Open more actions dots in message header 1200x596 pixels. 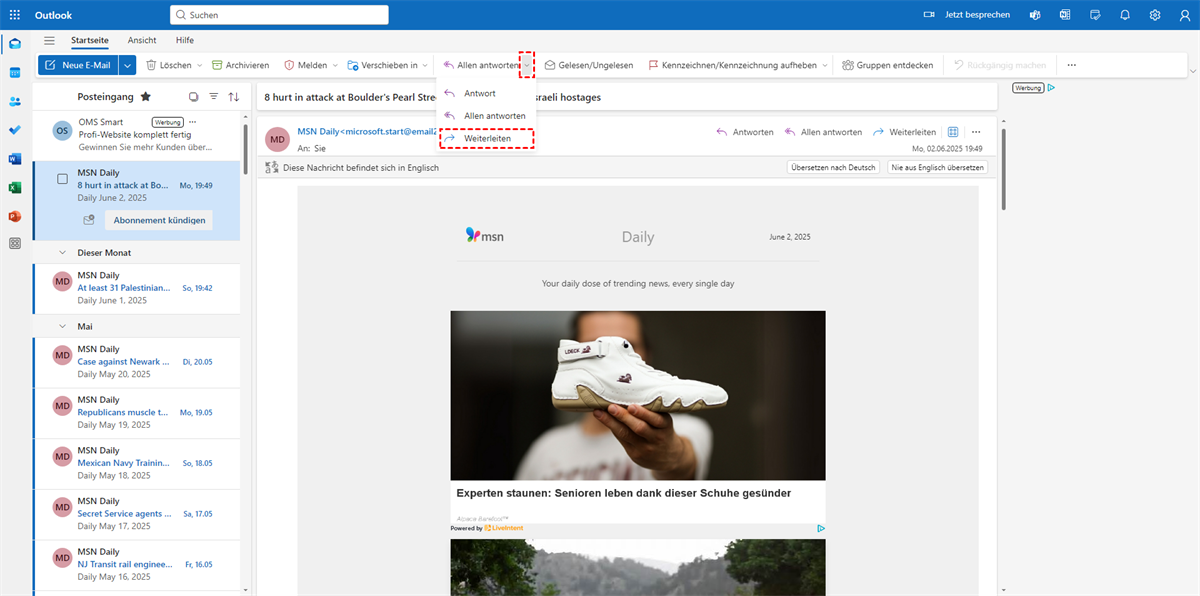tap(976, 132)
